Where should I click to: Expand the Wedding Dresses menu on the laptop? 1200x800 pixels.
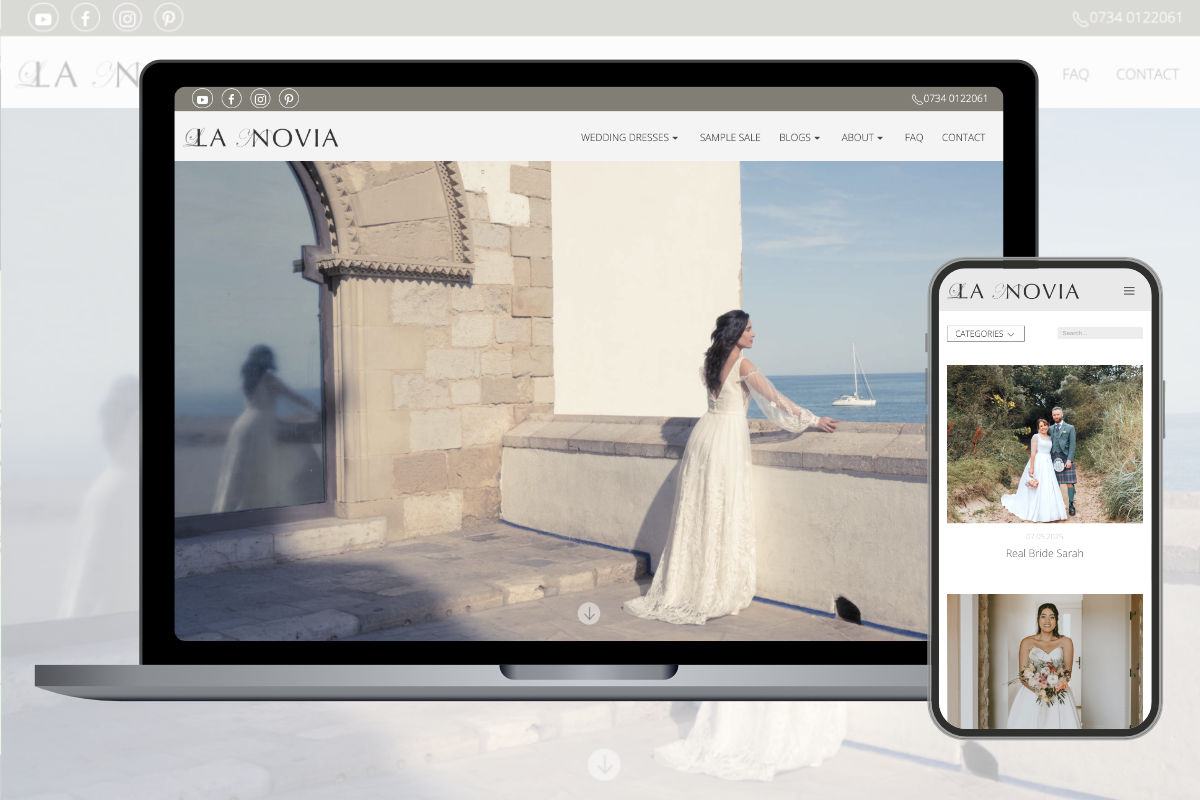point(629,138)
